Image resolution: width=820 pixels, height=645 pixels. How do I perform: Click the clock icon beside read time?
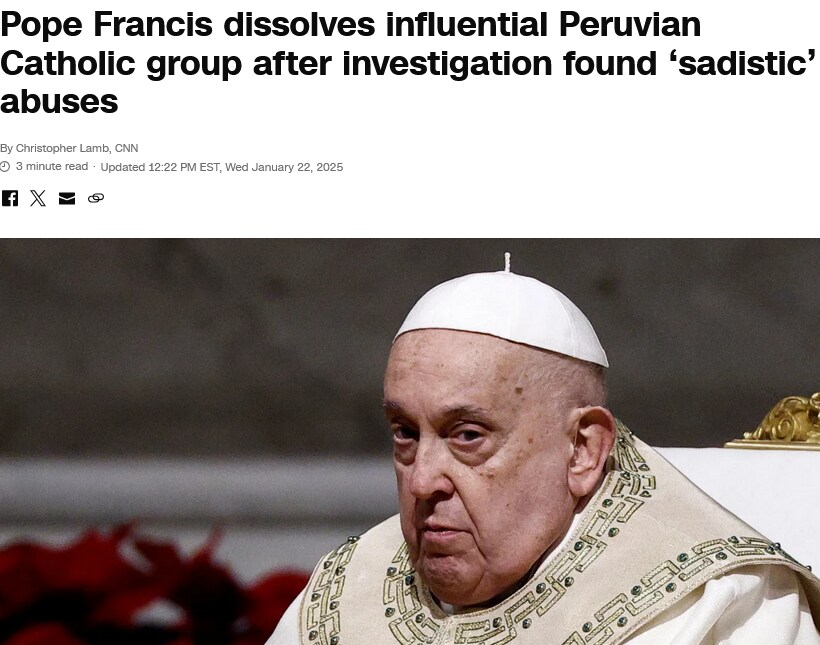click(5, 166)
